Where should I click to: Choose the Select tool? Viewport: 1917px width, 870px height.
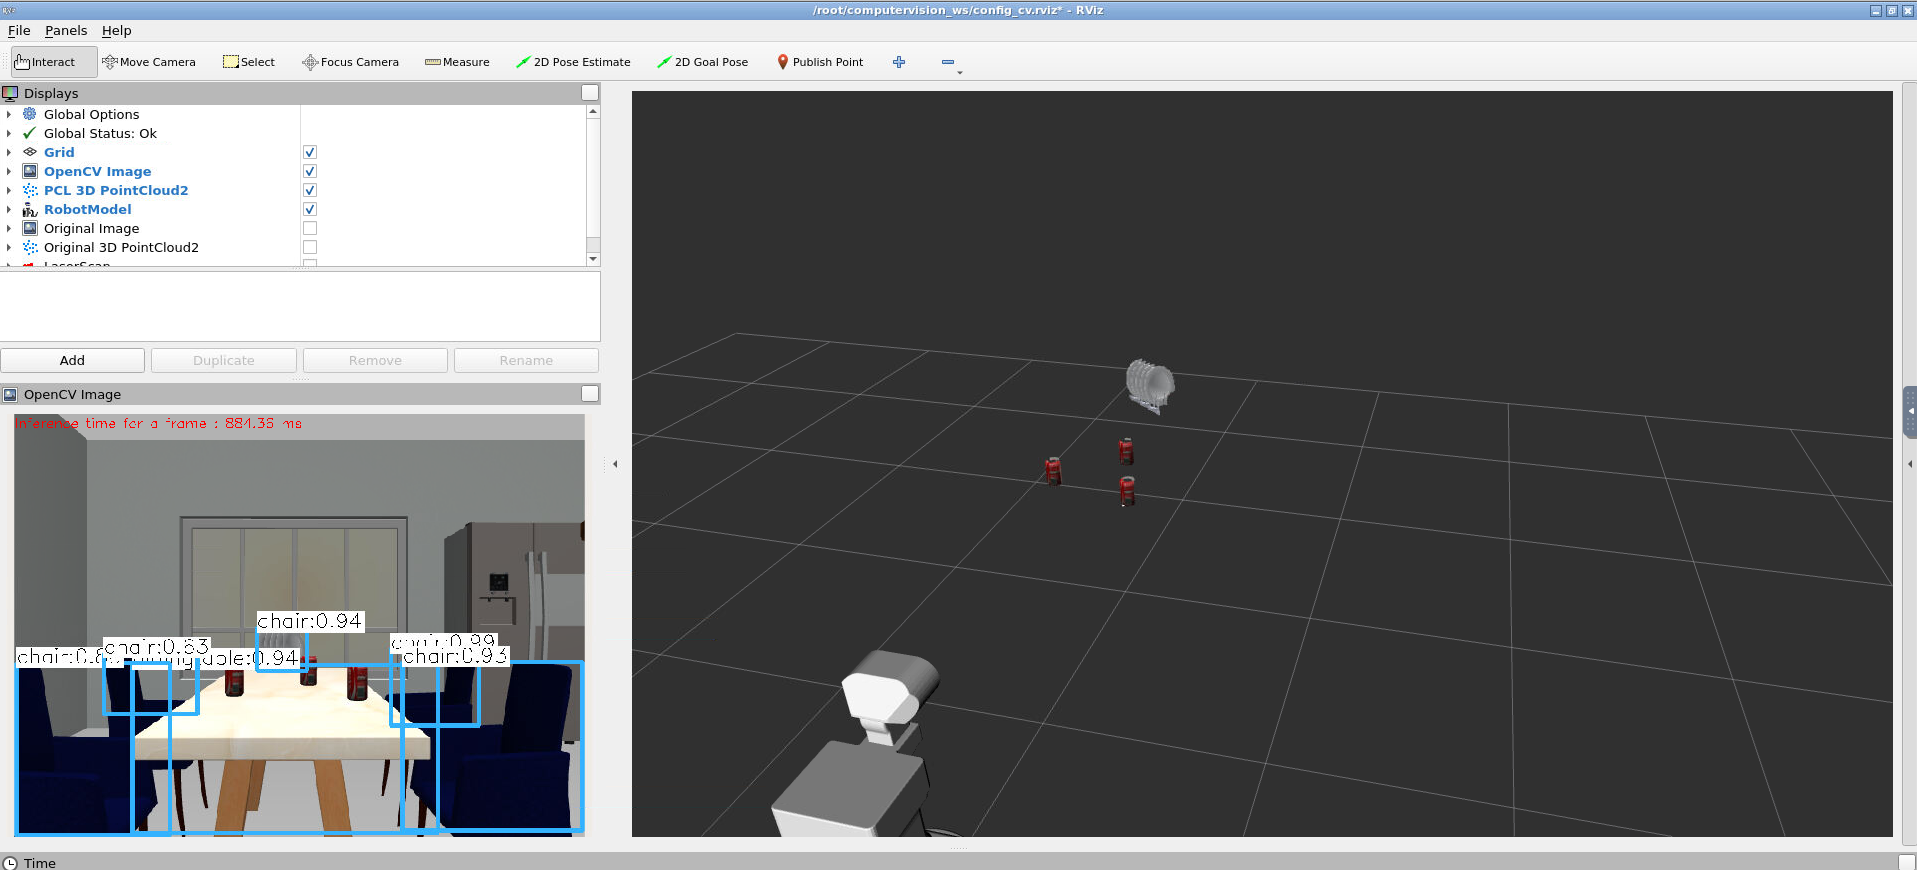[249, 62]
